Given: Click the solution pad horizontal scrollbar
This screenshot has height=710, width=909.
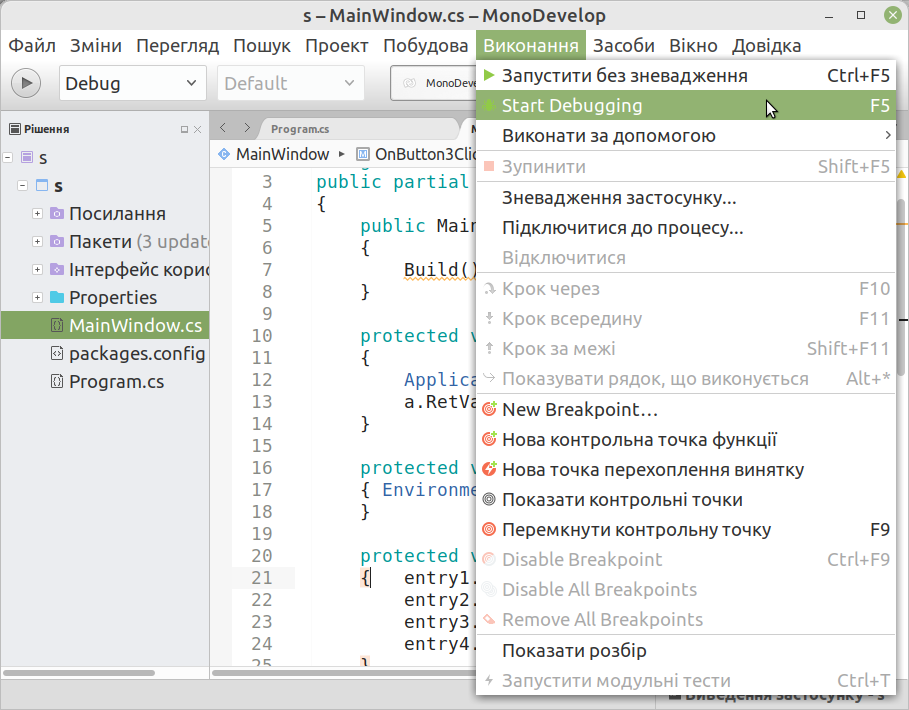Looking at the screenshot, I should (79, 673).
